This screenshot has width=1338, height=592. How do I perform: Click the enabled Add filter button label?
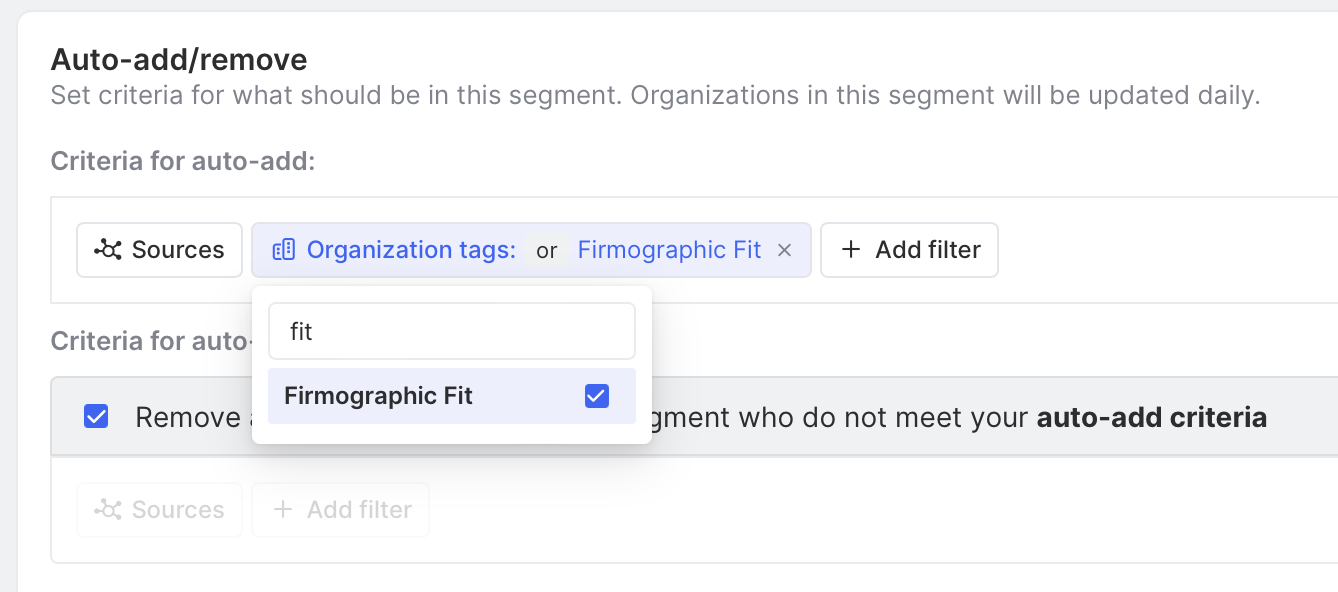tap(928, 250)
